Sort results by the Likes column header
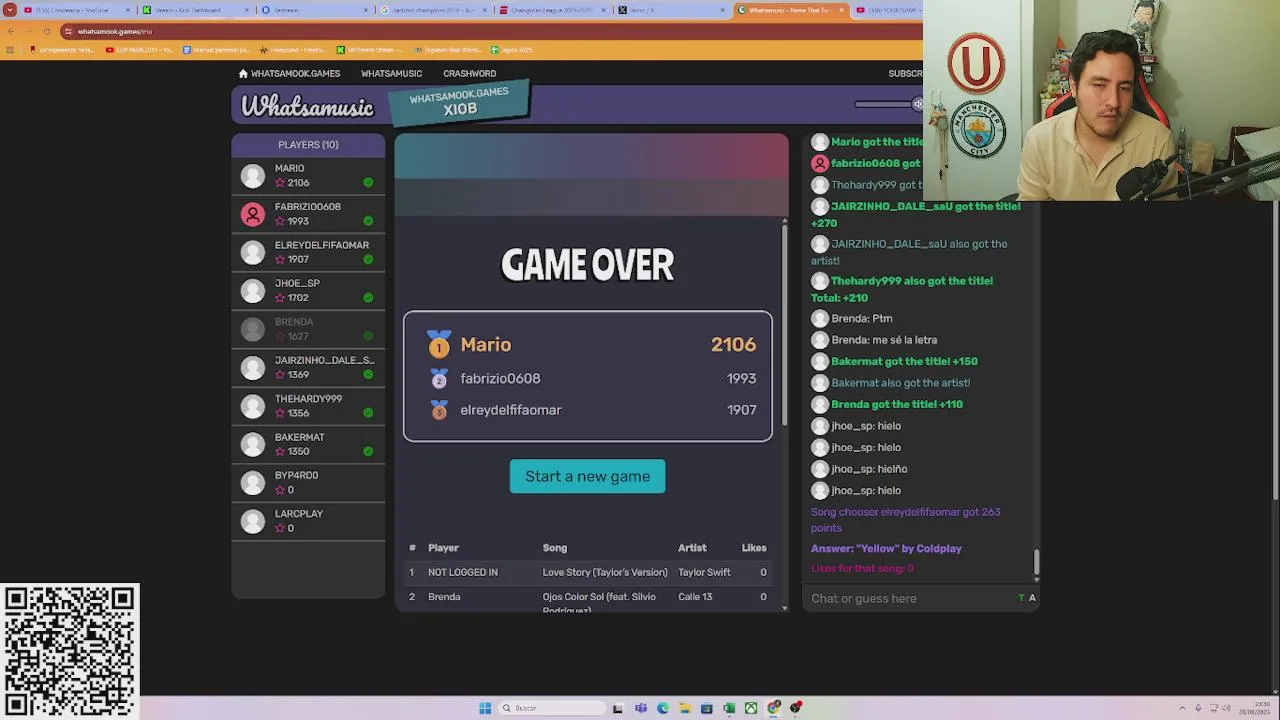The height and width of the screenshot is (720, 1280). [x=754, y=548]
